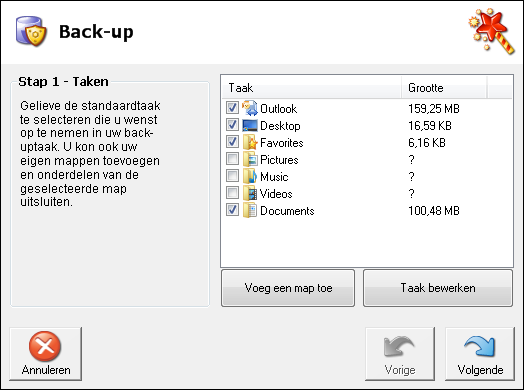Click the Favorites star folder icon
This screenshot has height=390, width=524.
pos(250,142)
